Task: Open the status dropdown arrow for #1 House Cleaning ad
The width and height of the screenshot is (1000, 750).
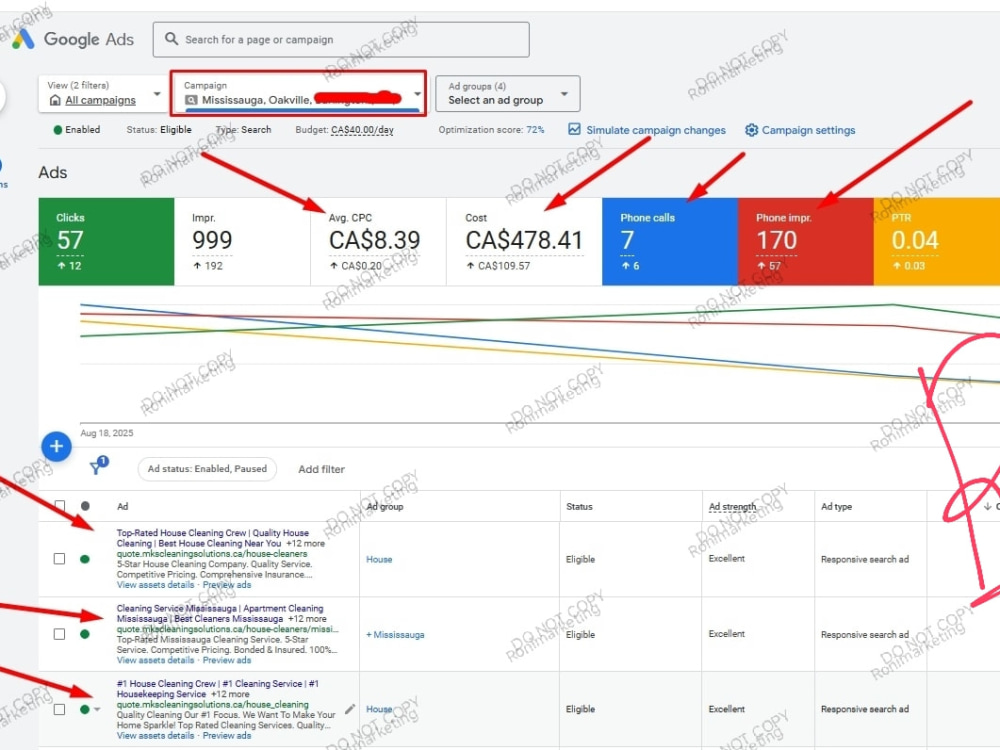Action: [97, 709]
